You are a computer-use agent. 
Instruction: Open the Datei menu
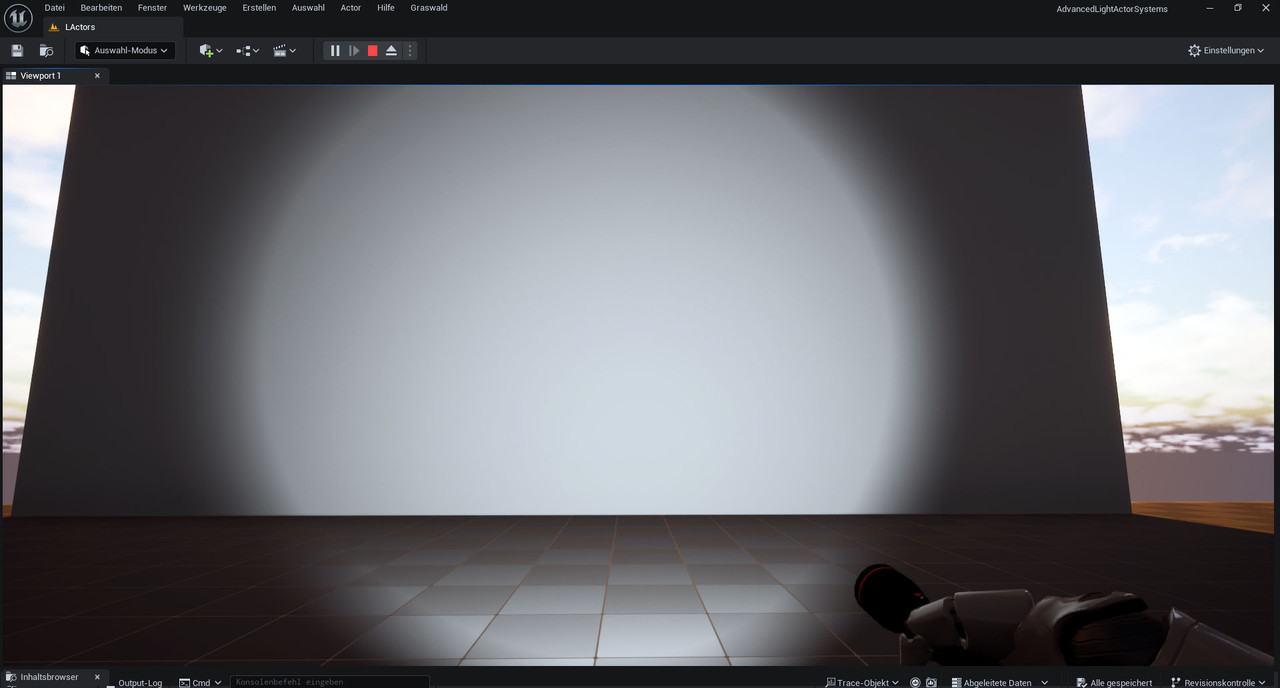(55, 8)
